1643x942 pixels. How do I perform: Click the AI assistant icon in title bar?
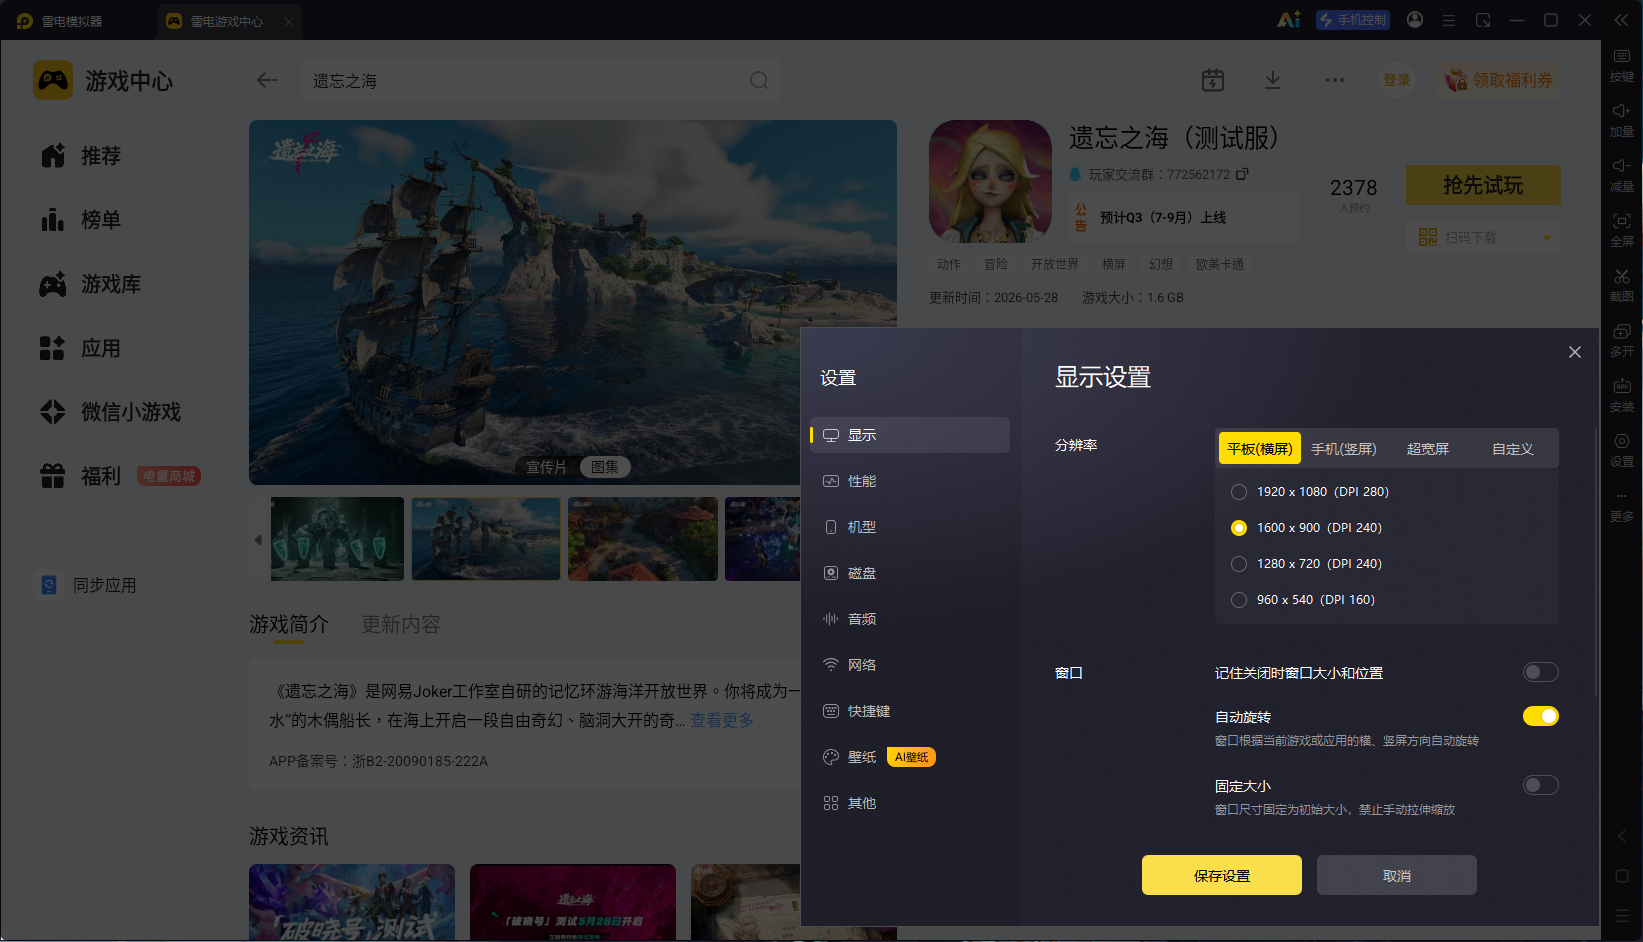click(x=1289, y=20)
